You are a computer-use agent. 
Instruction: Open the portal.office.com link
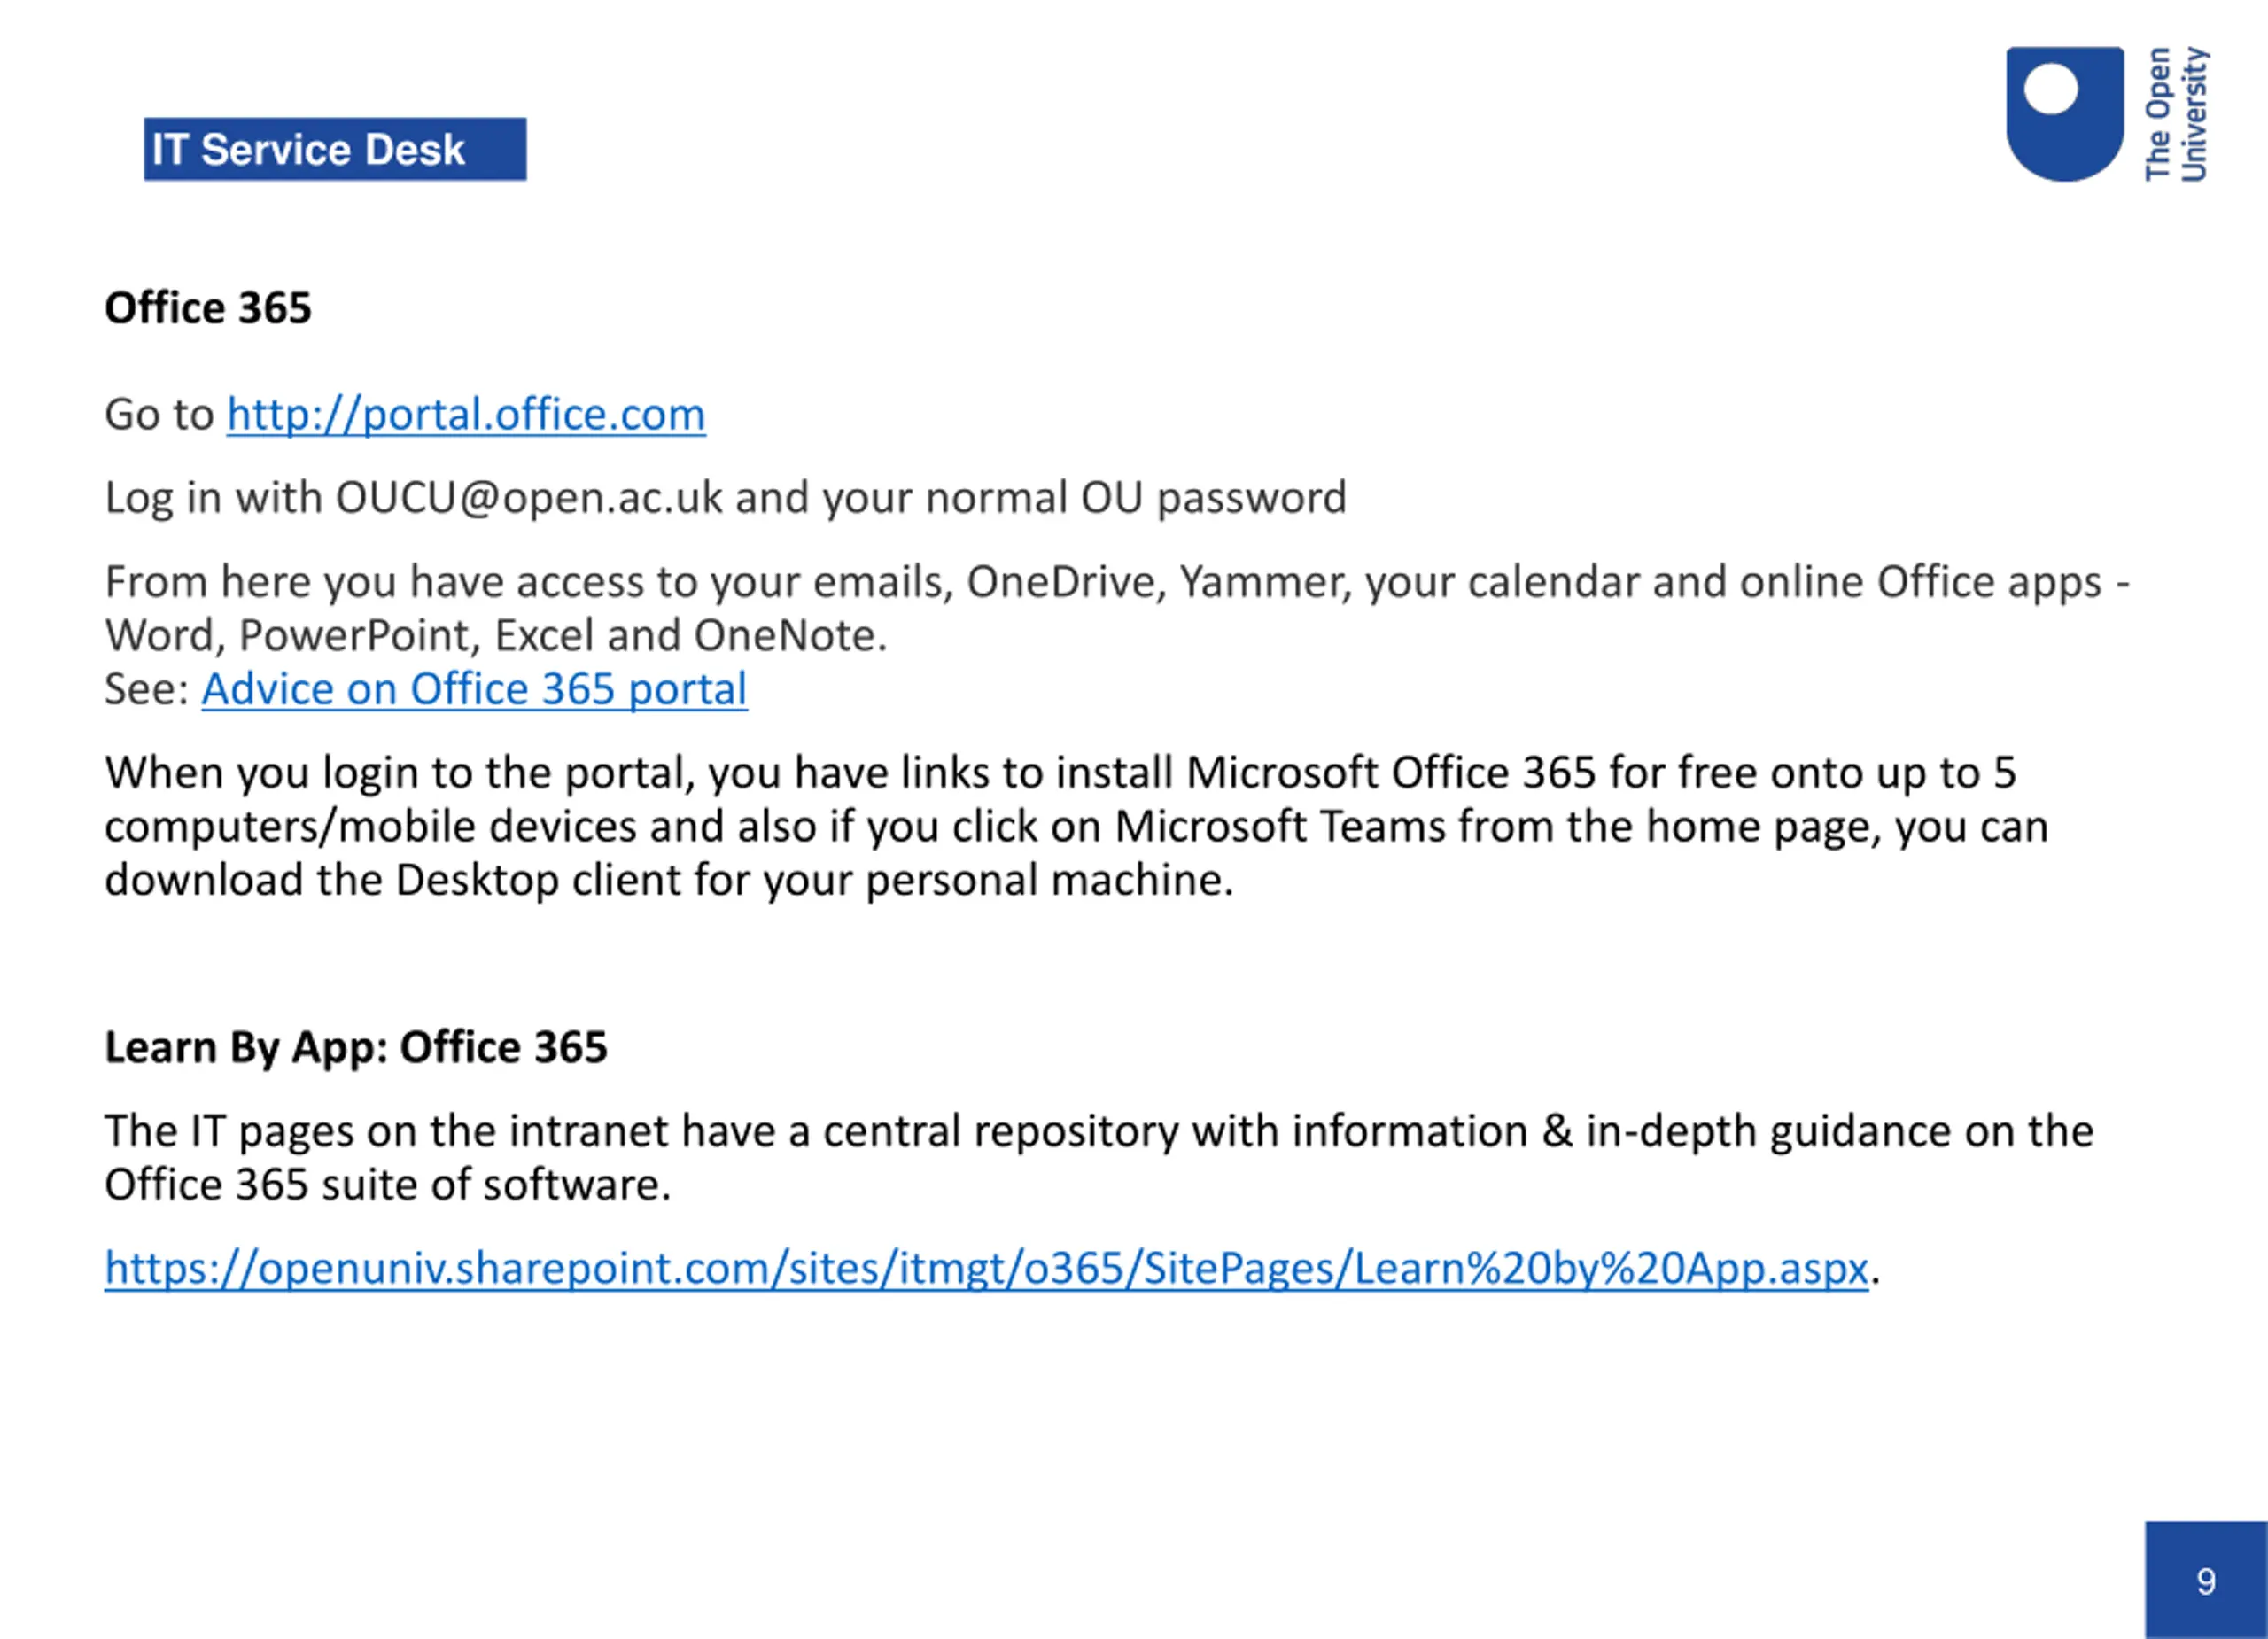[466, 414]
